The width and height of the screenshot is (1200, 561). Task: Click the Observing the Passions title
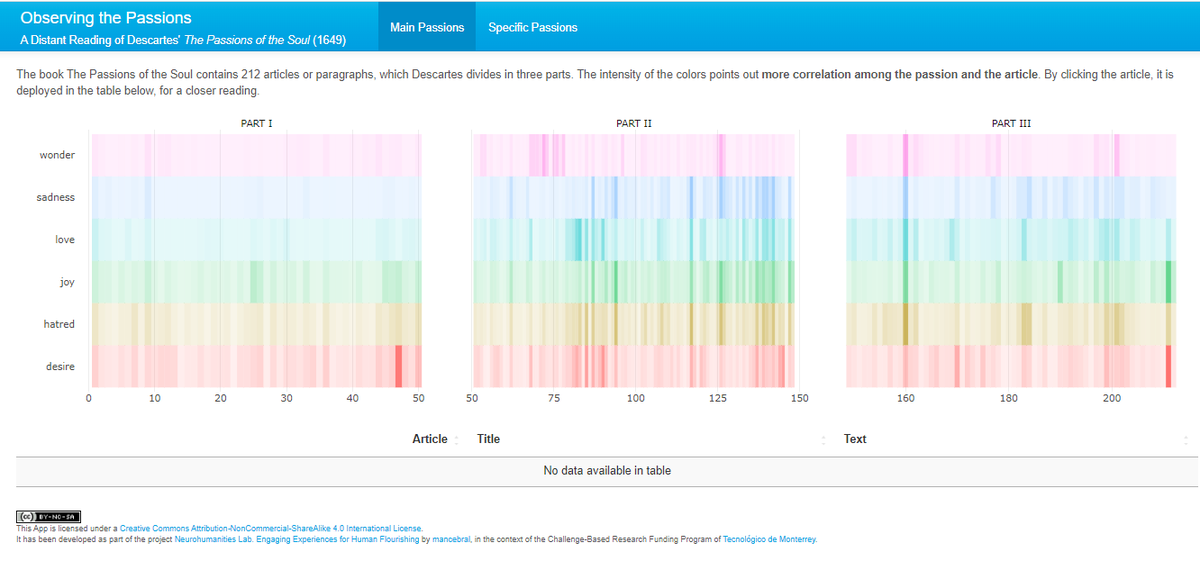tap(106, 18)
